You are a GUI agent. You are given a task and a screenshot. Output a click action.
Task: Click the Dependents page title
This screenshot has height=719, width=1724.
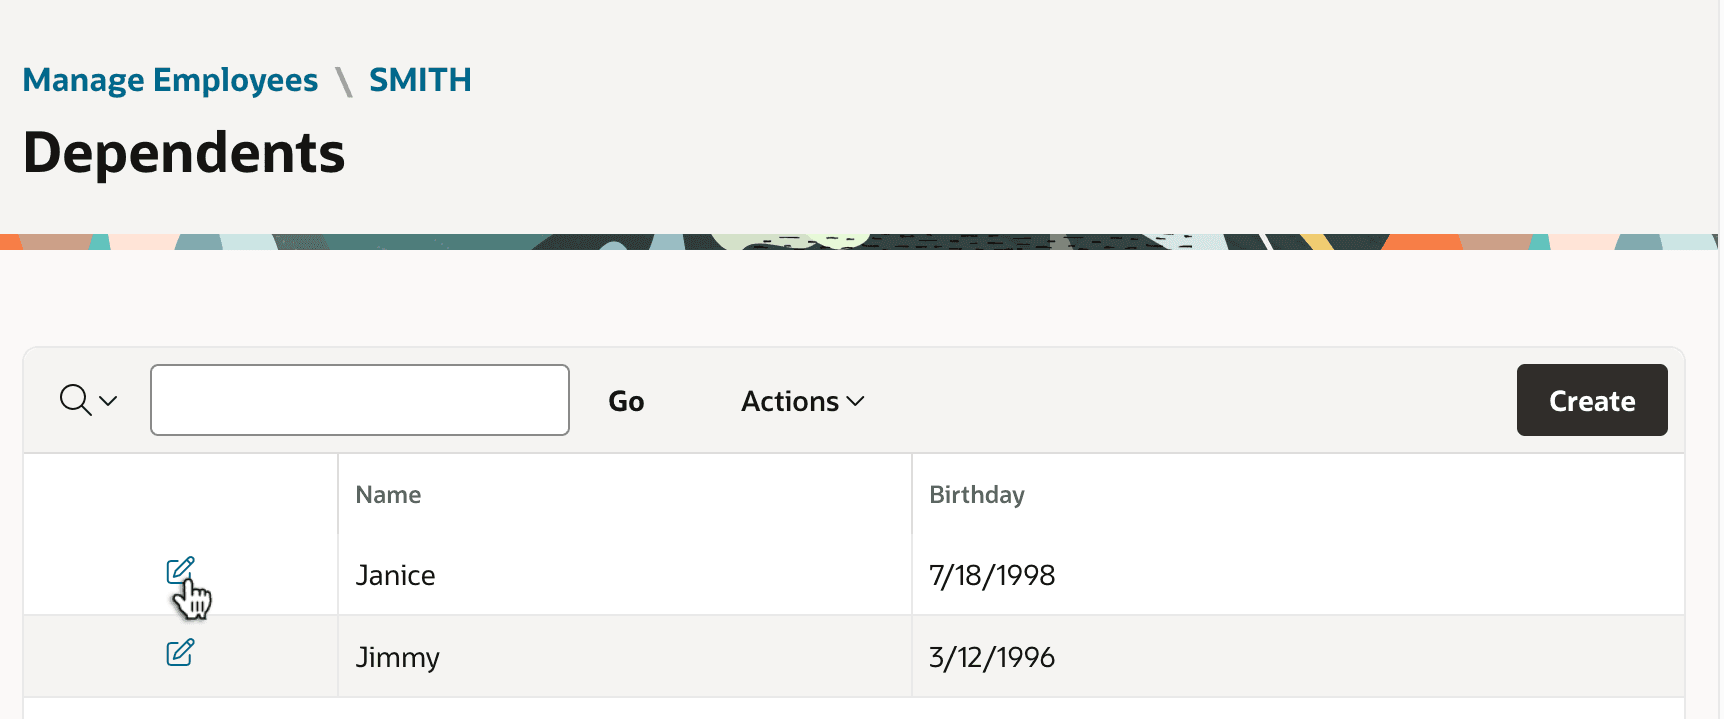pos(184,153)
